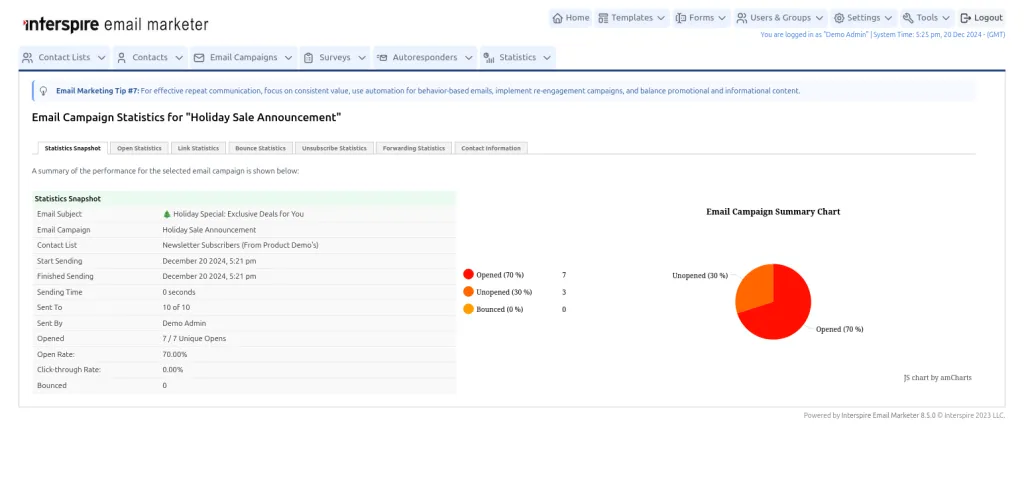Image resolution: width=1024 pixels, height=504 pixels.
Task: Click the 'Email Campaign Summary Chart' title
Action: pyautogui.click(x=773, y=212)
